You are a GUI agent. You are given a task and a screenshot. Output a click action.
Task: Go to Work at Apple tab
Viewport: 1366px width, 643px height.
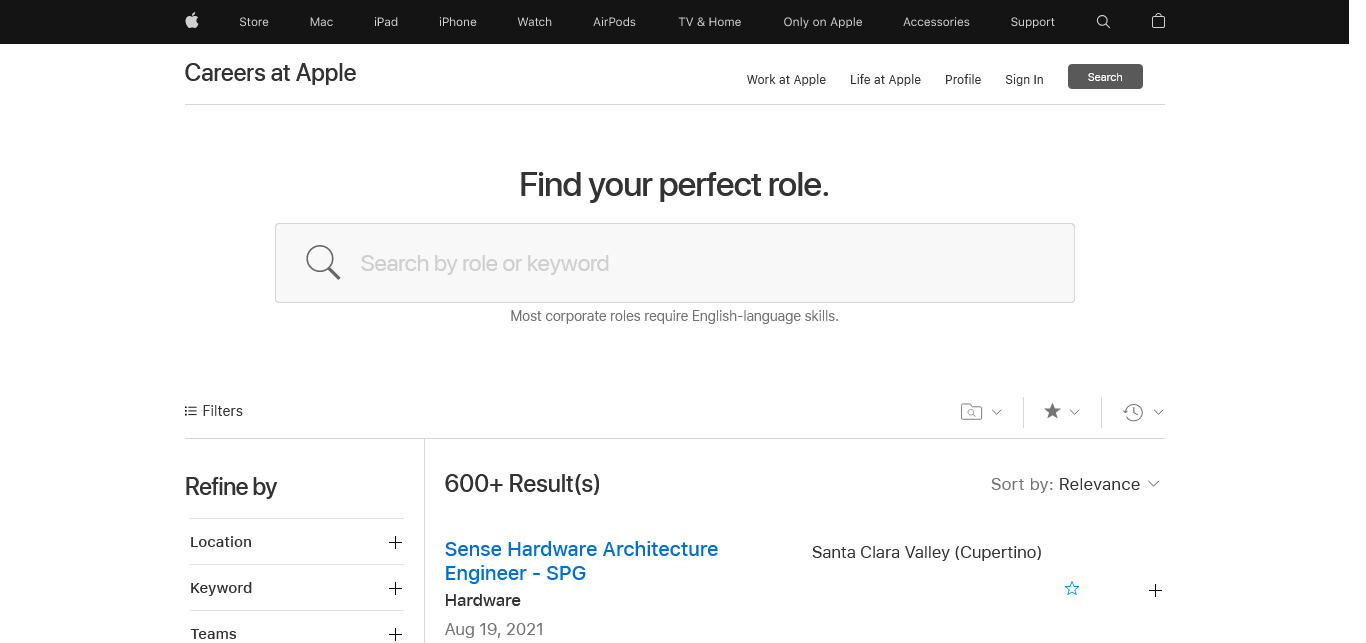(786, 79)
